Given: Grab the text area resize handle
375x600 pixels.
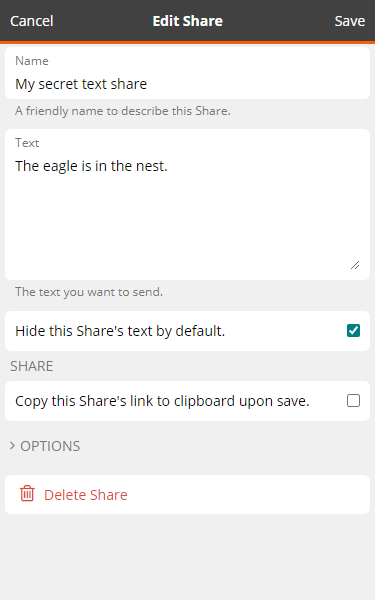Looking at the screenshot, I should [355, 265].
